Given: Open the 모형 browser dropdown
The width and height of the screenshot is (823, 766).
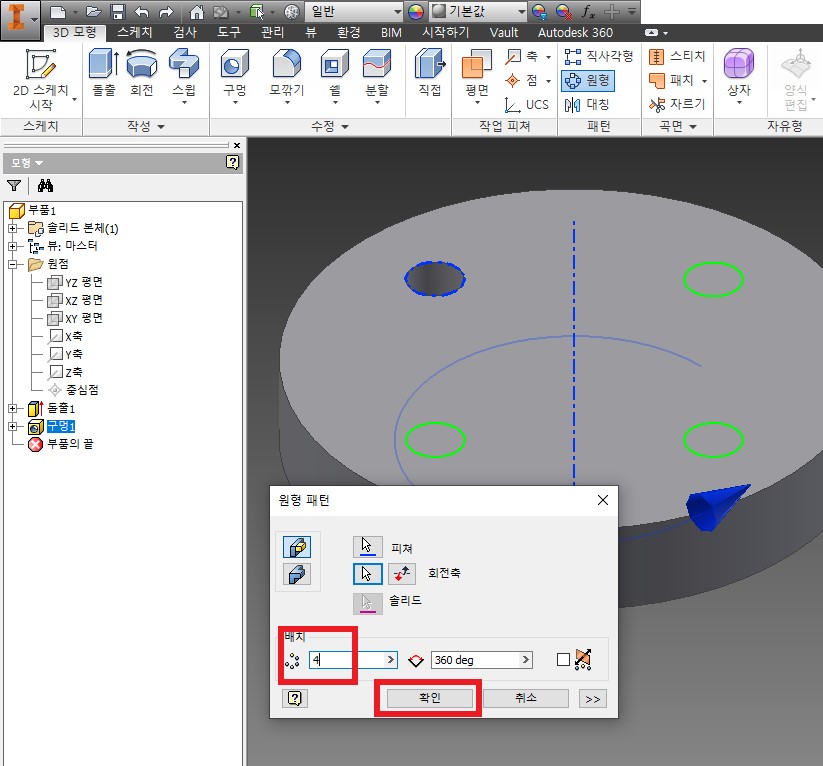Looking at the screenshot, I should pyautogui.click(x=27, y=163).
